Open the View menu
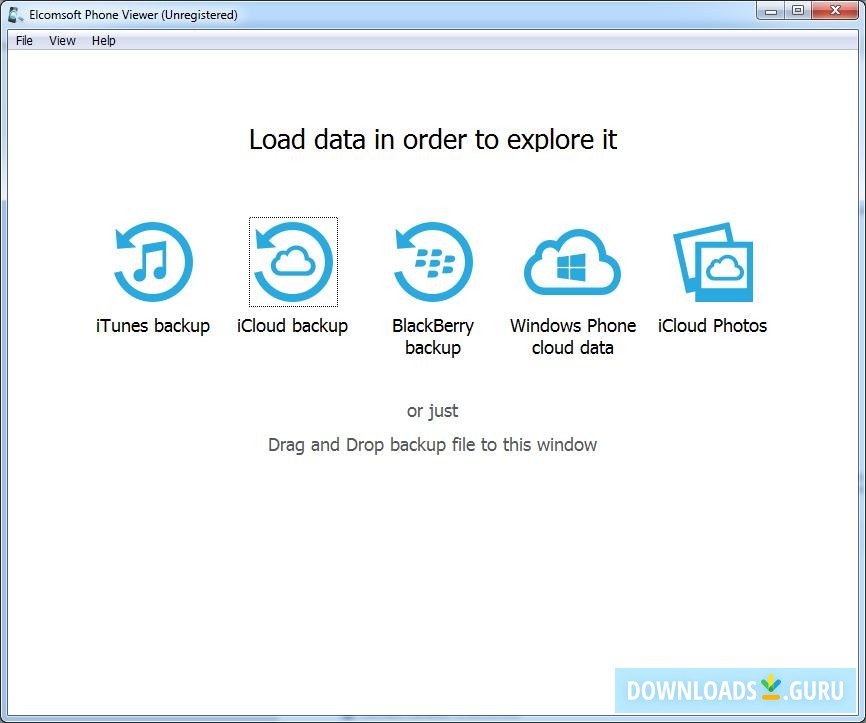Screen dimensions: 866x723 tap(62, 40)
